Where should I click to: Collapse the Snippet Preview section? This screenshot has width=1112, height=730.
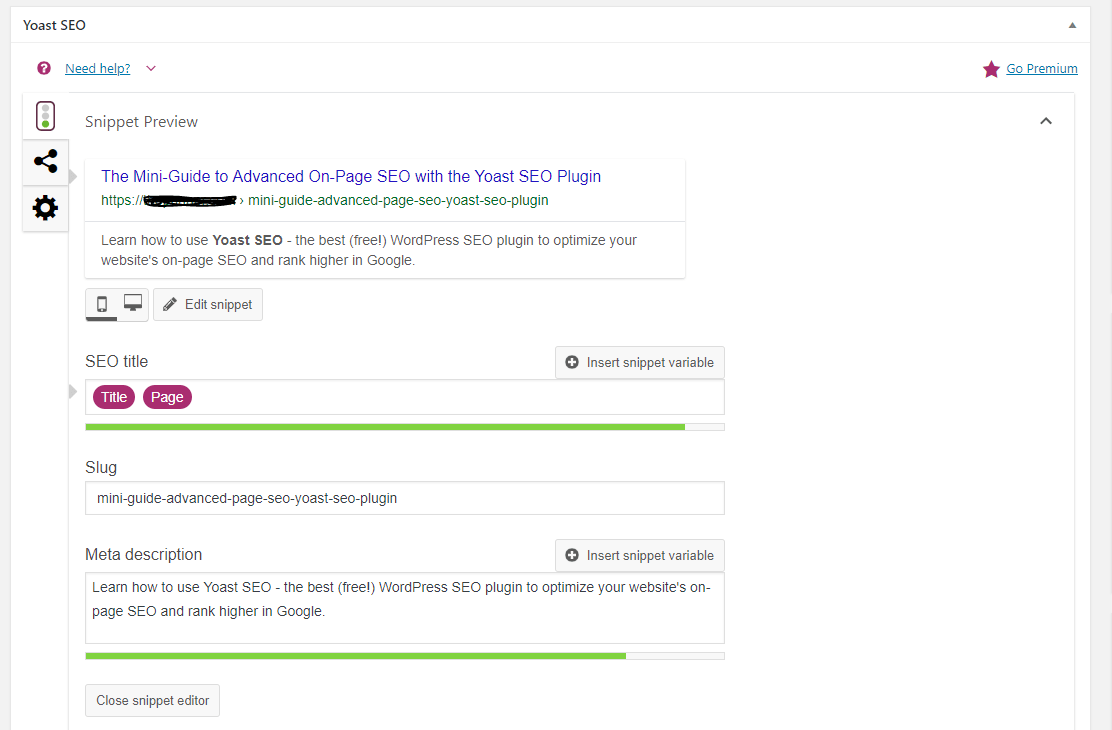point(1045,121)
